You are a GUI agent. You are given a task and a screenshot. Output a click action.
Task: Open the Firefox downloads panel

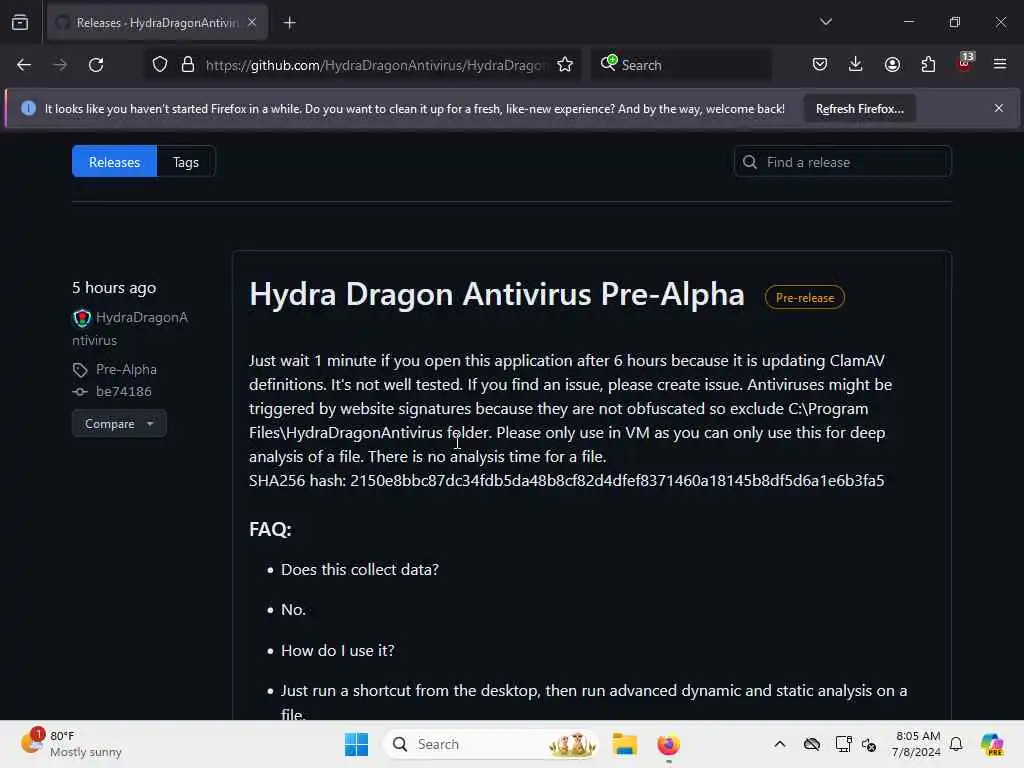[856, 65]
